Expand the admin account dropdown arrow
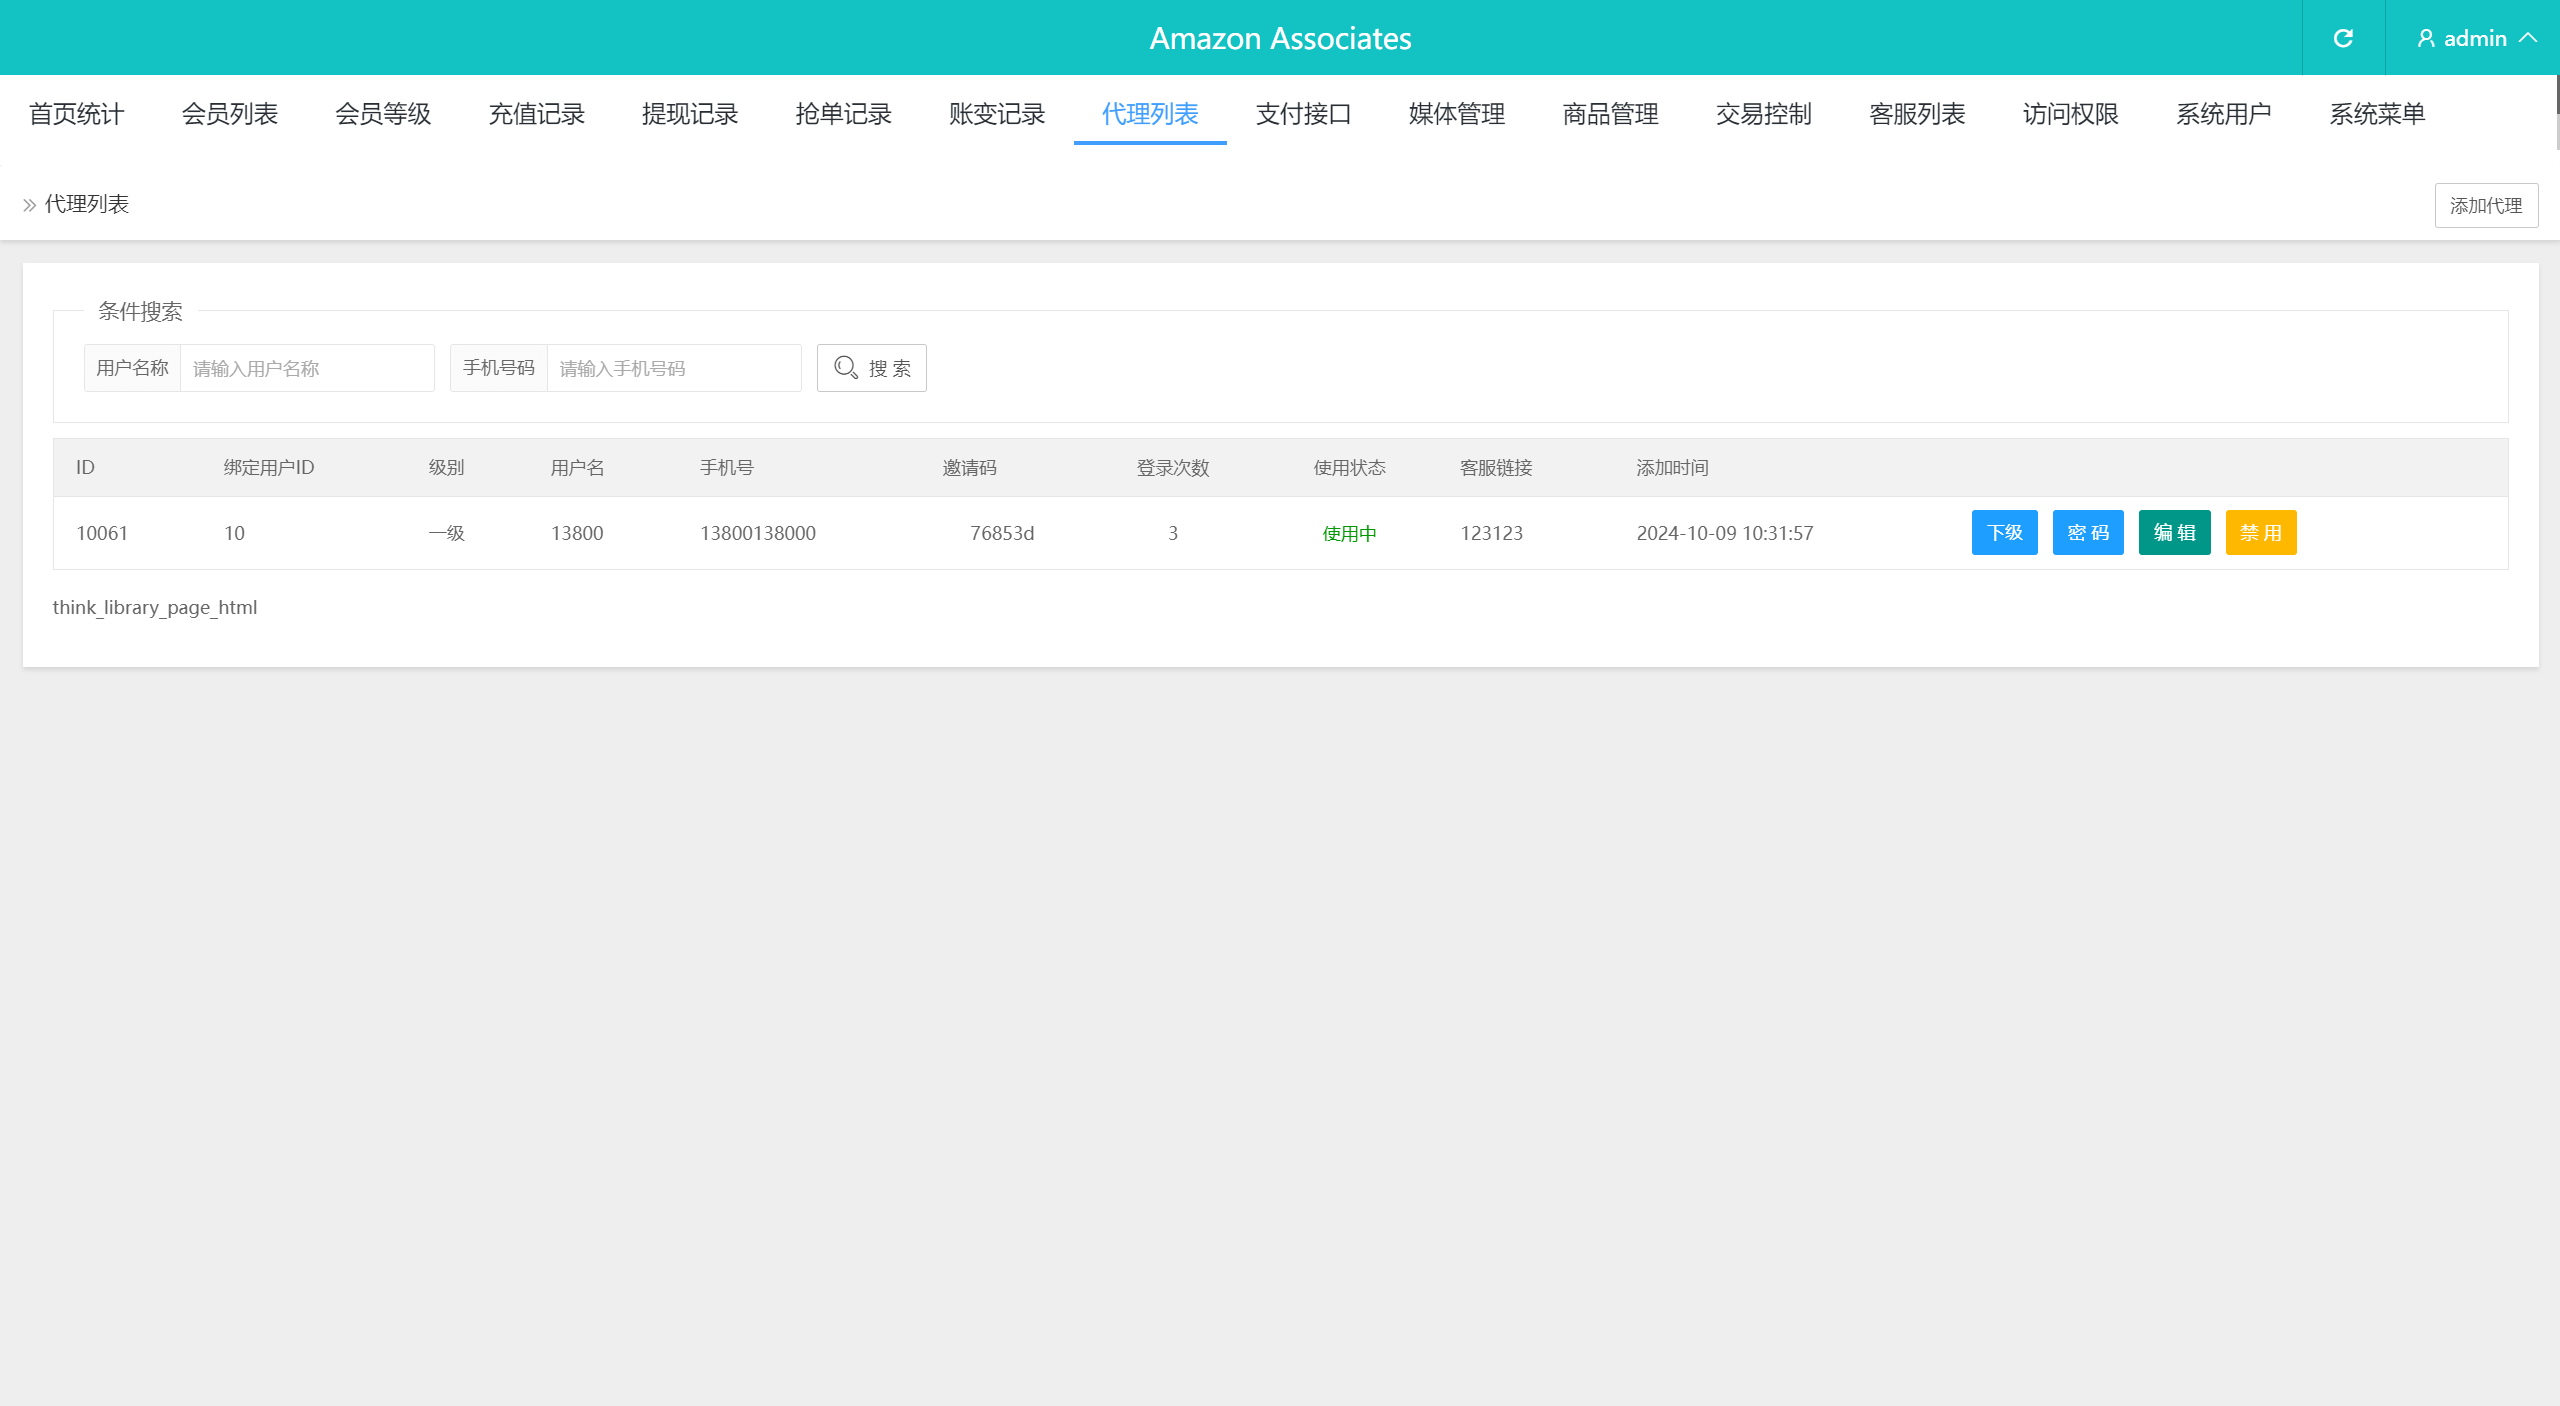2560x1406 pixels. (x=2529, y=38)
